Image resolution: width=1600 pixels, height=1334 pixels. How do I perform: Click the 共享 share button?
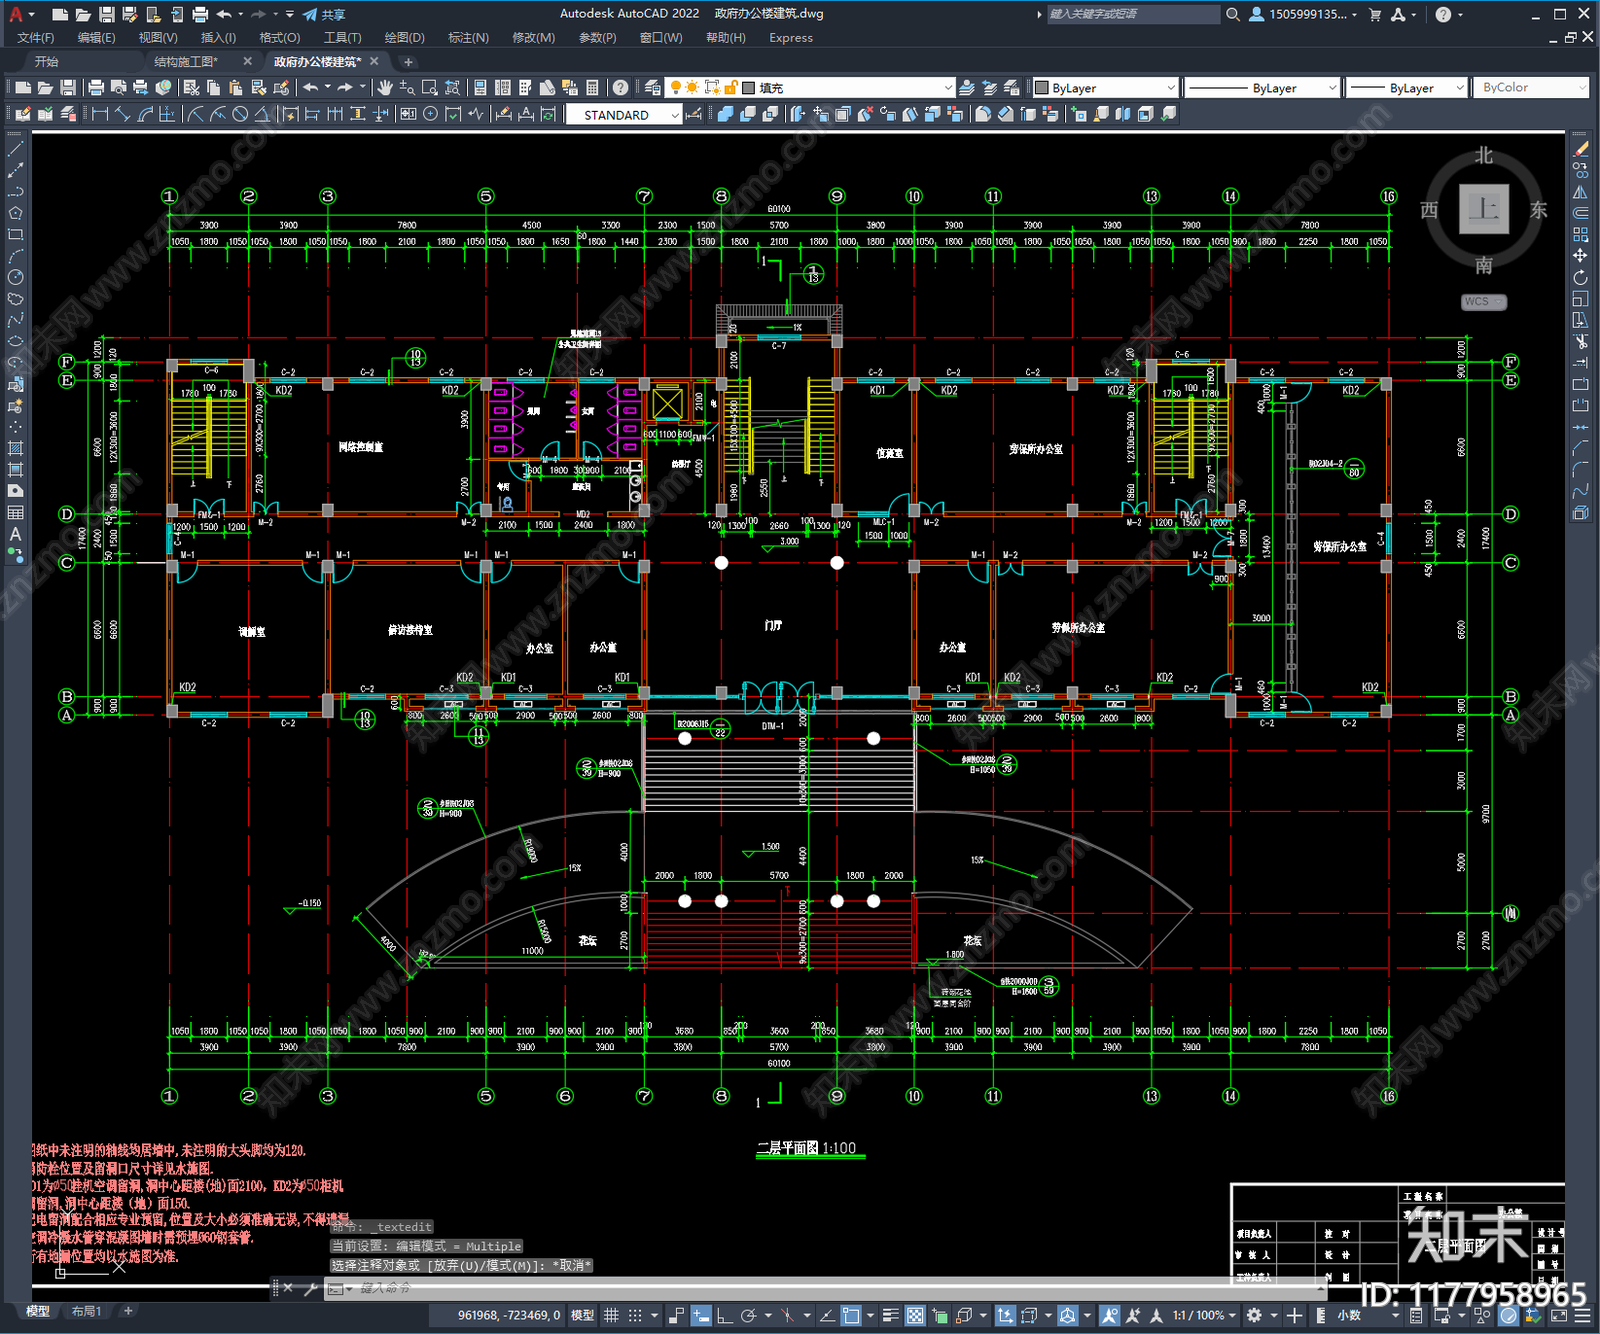(324, 14)
